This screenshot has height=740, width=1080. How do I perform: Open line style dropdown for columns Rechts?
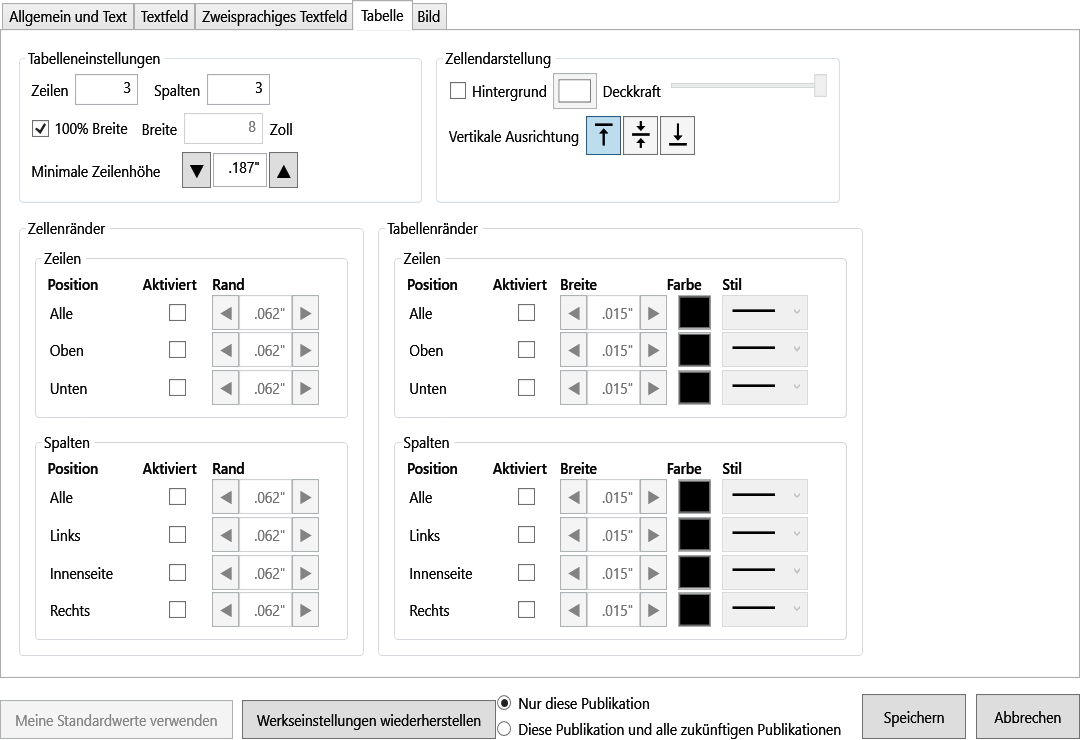(765, 610)
